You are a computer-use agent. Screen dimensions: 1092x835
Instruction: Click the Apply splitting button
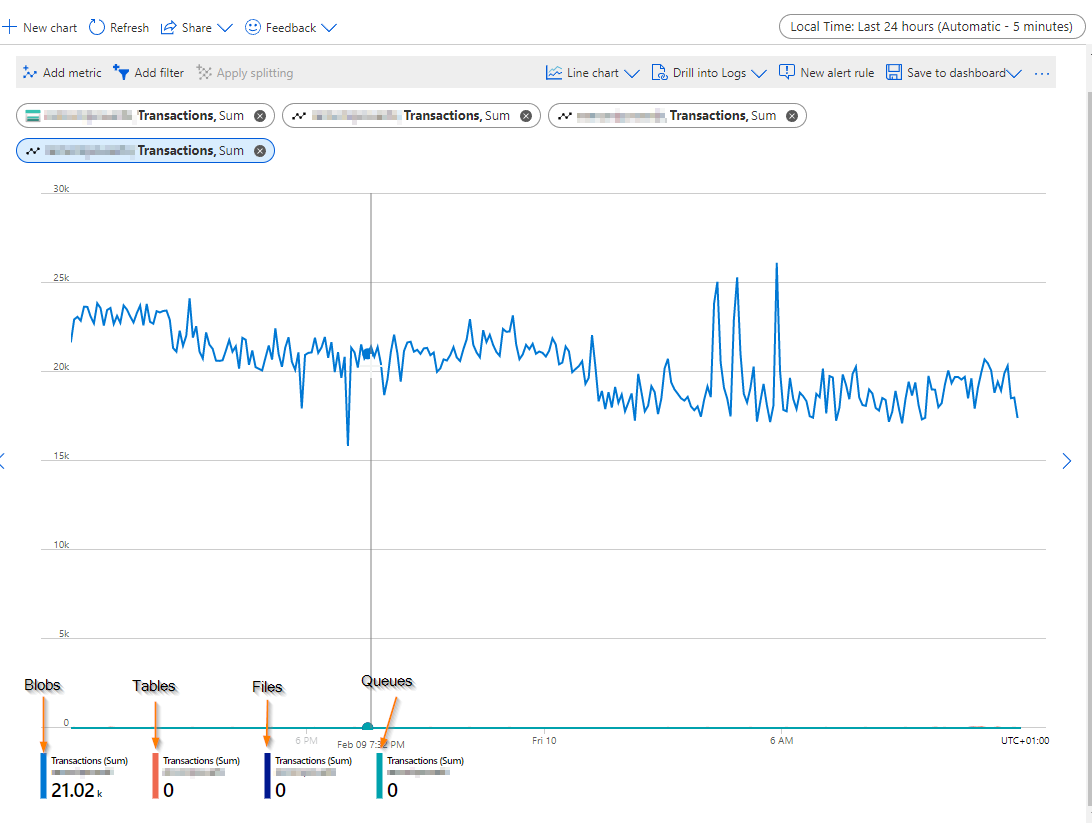[x=244, y=72]
